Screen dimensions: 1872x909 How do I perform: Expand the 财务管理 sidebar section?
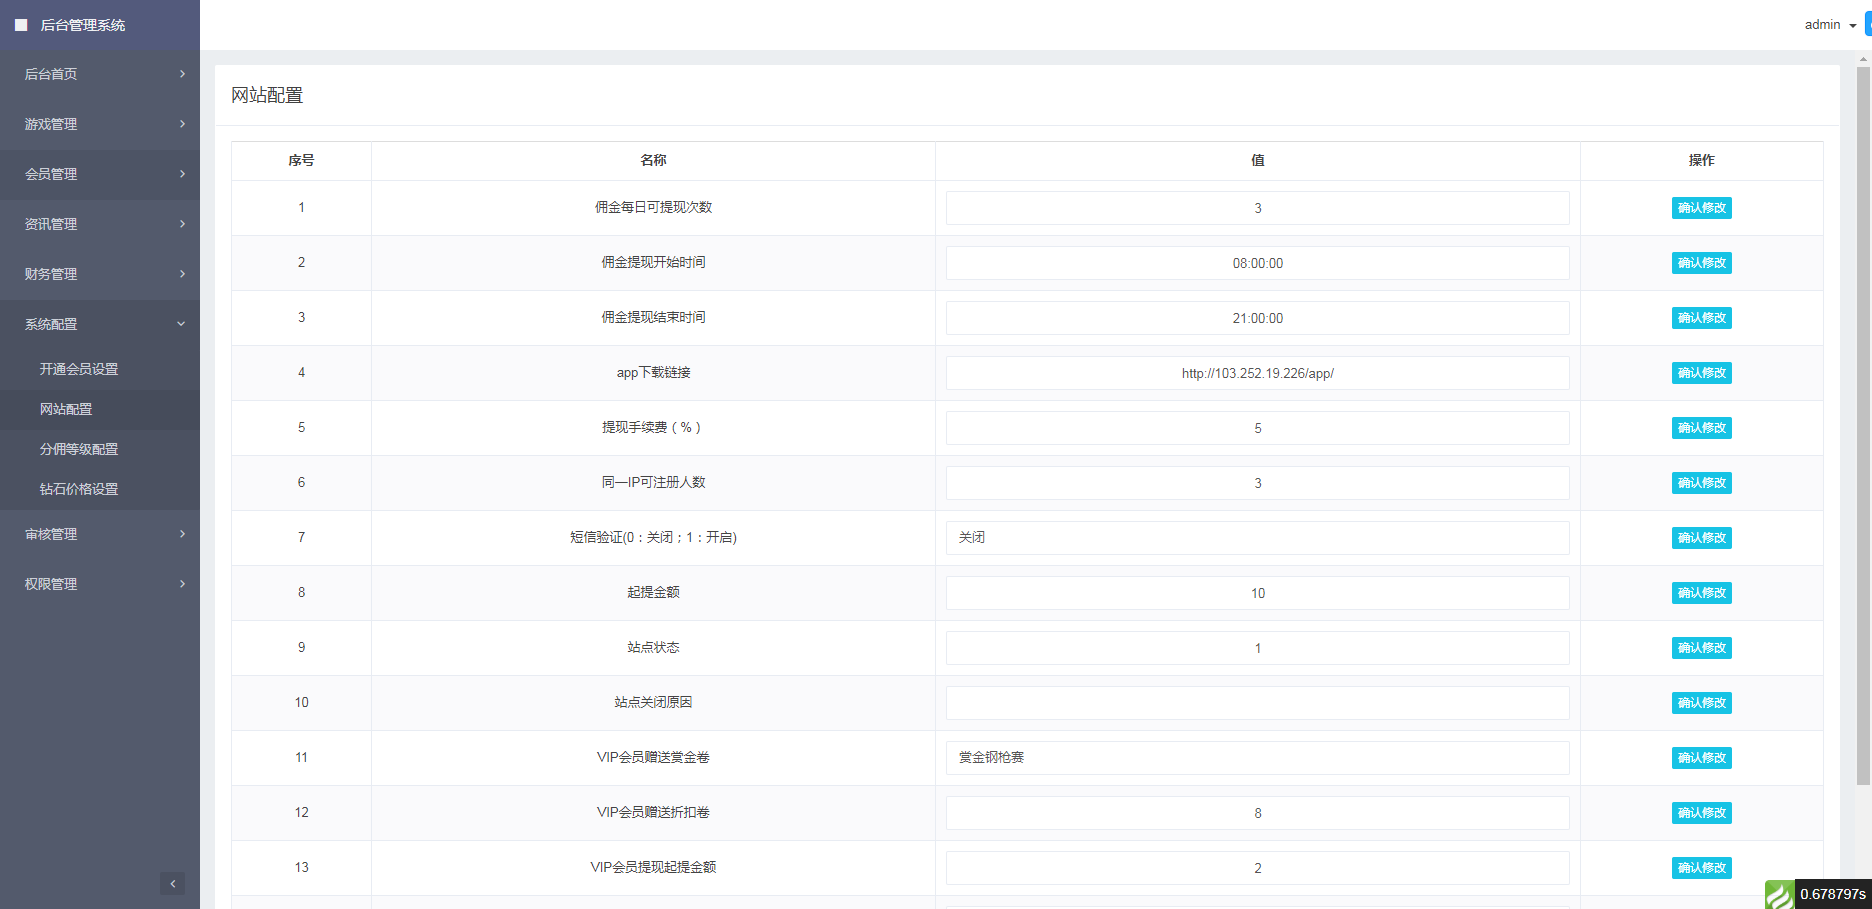pos(100,274)
